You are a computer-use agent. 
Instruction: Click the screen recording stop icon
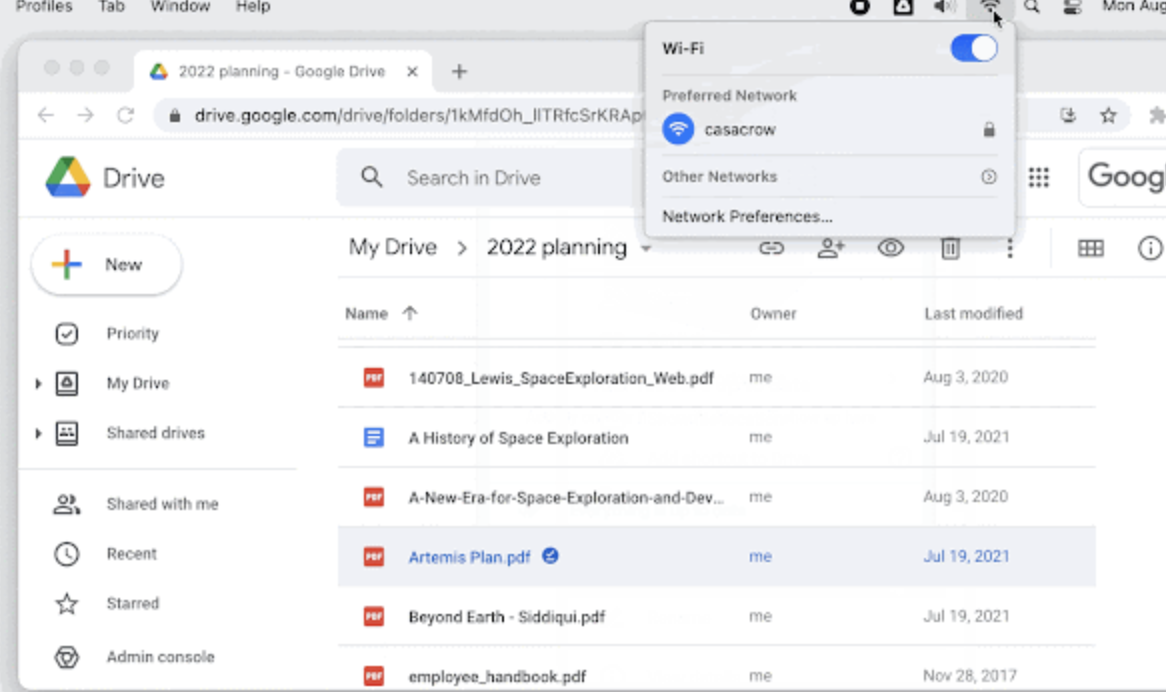(860, 7)
